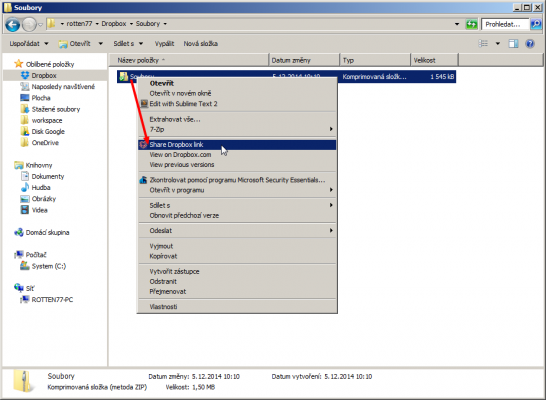Choose View previous versions
The image size is (546, 400).
click(x=237, y=165)
